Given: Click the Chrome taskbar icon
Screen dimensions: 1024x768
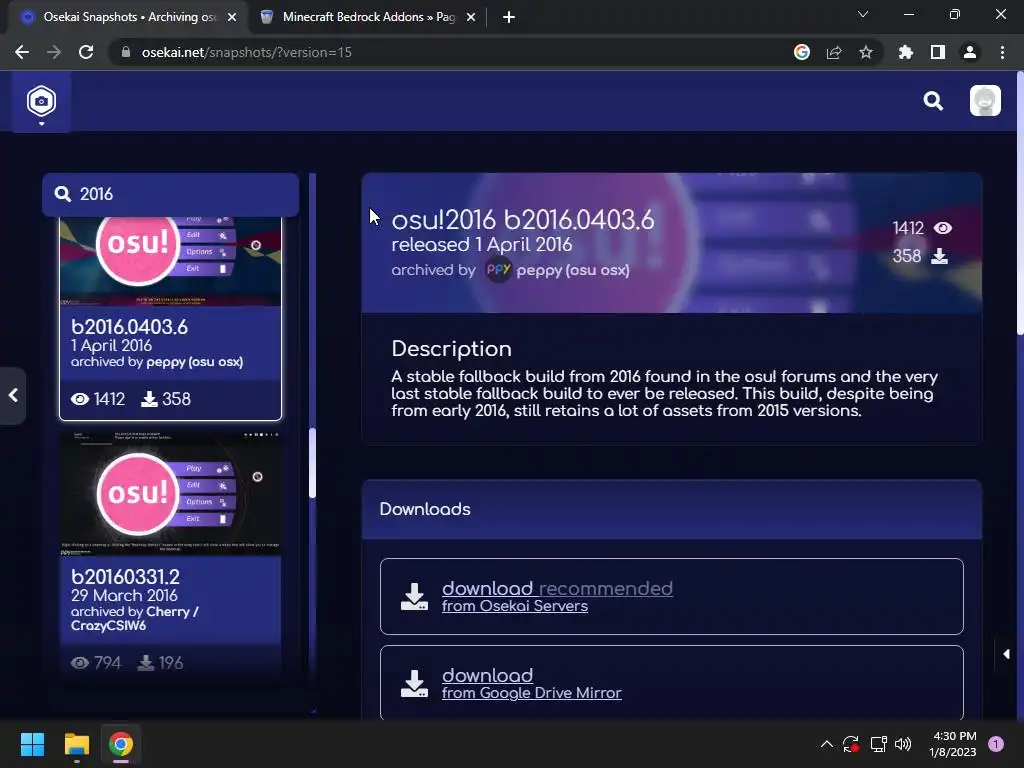Looking at the screenshot, I should [121, 744].
